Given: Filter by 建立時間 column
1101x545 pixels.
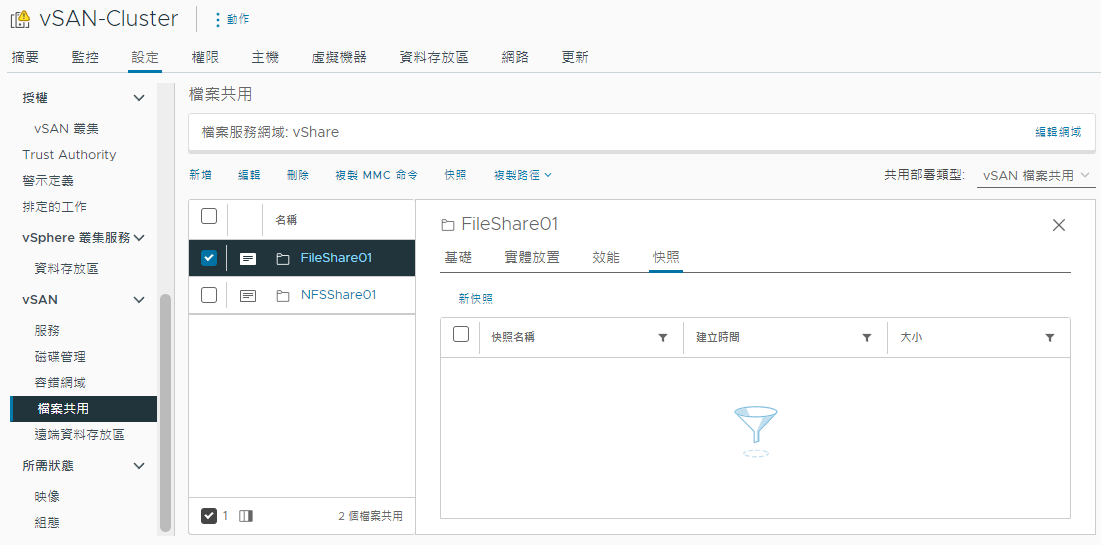Looking at the screenshot, I should click(x=866, y=338).
